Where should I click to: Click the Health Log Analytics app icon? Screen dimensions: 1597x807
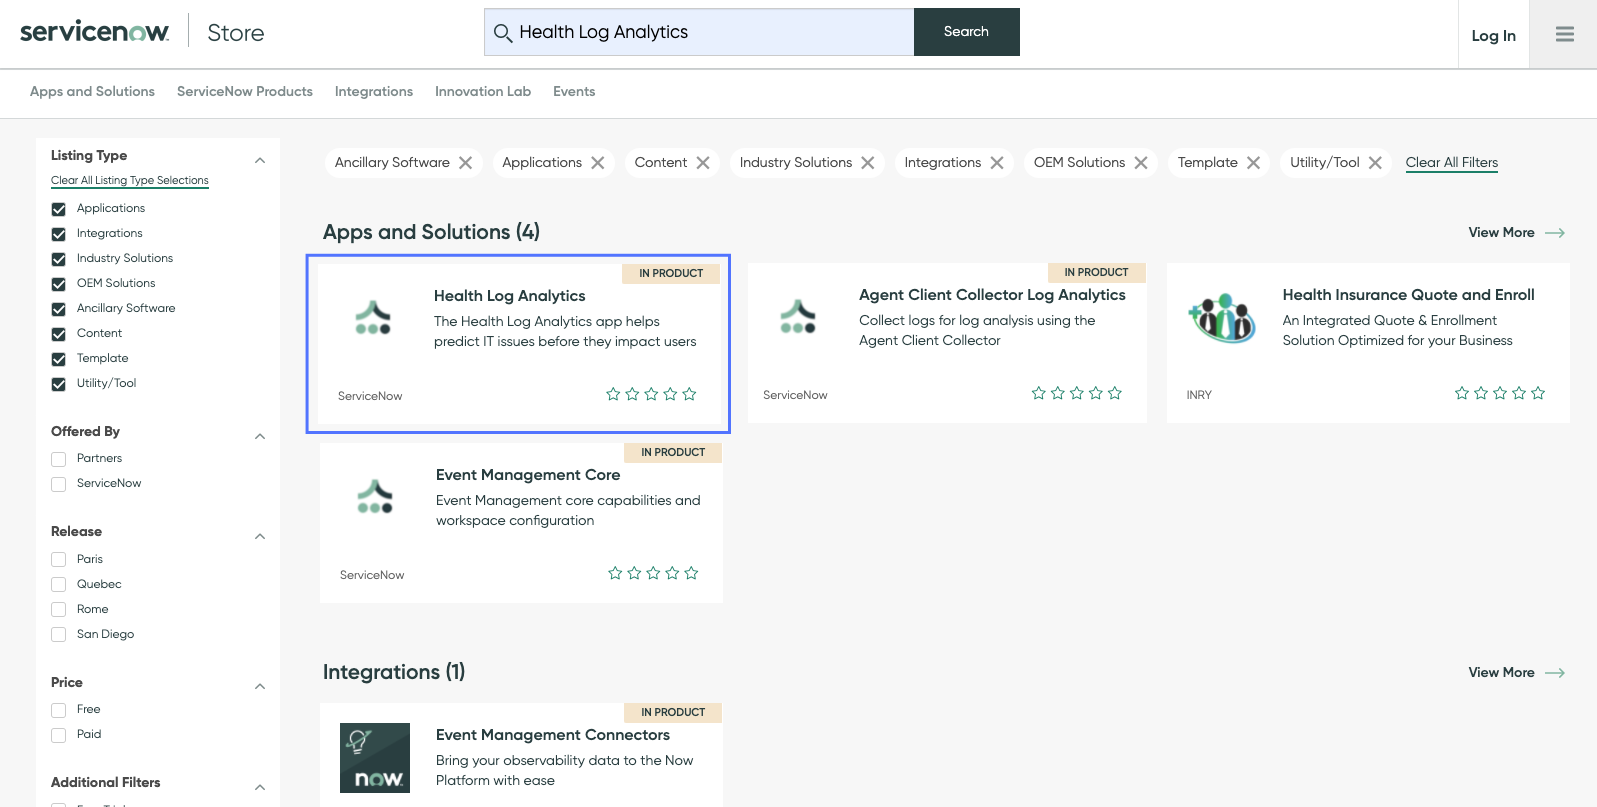coord(373,317)
